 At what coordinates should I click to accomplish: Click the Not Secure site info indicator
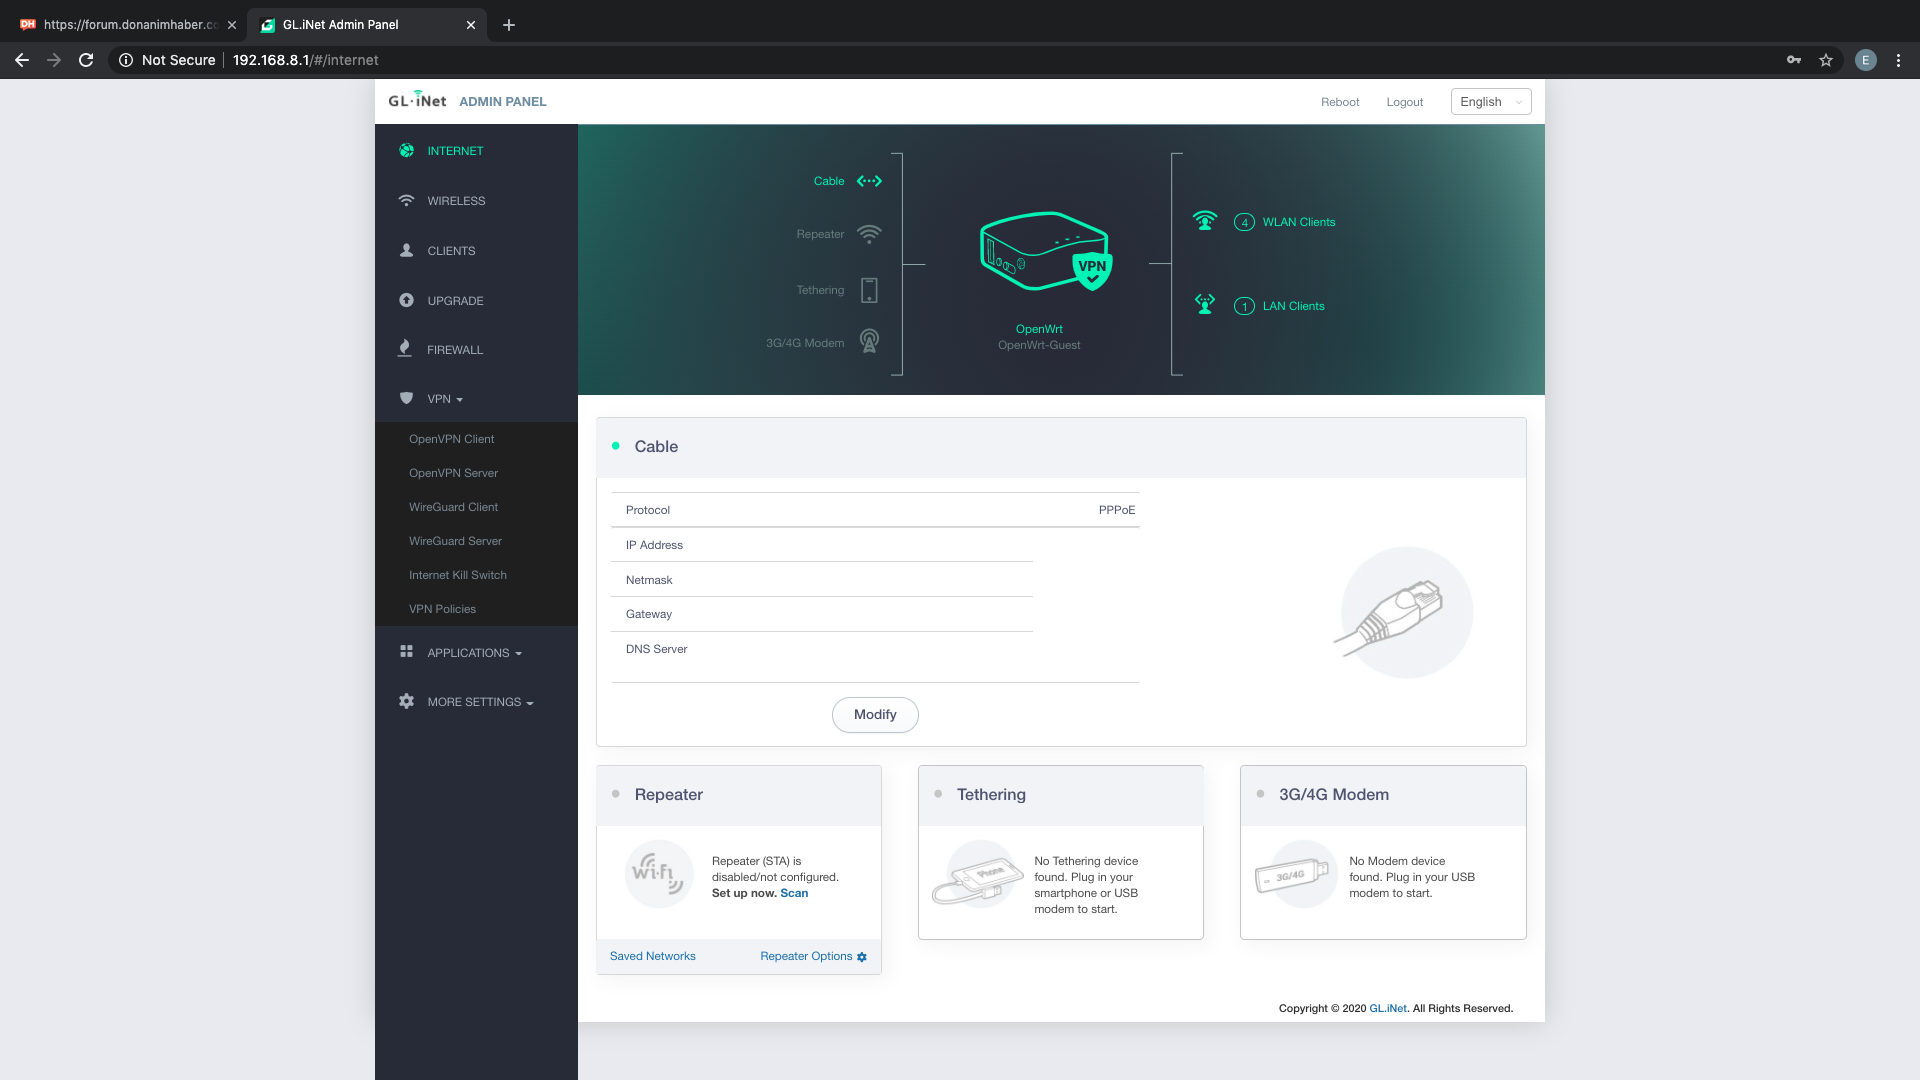[x=167, y=60]
